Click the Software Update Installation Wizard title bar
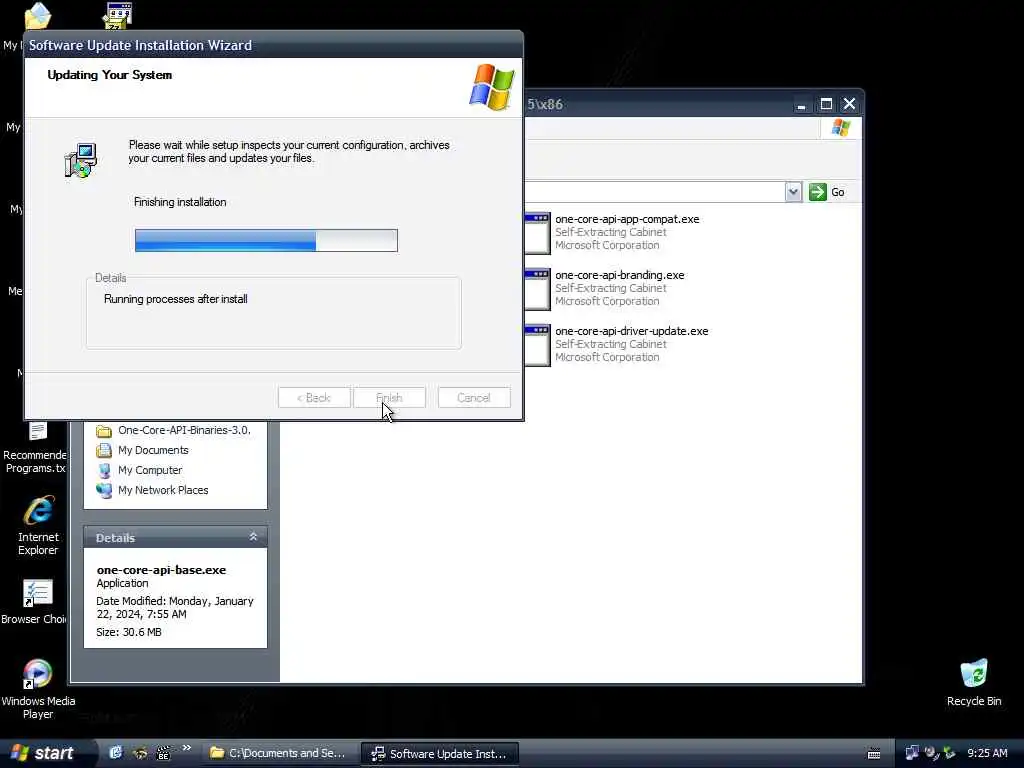 [274, 45]
